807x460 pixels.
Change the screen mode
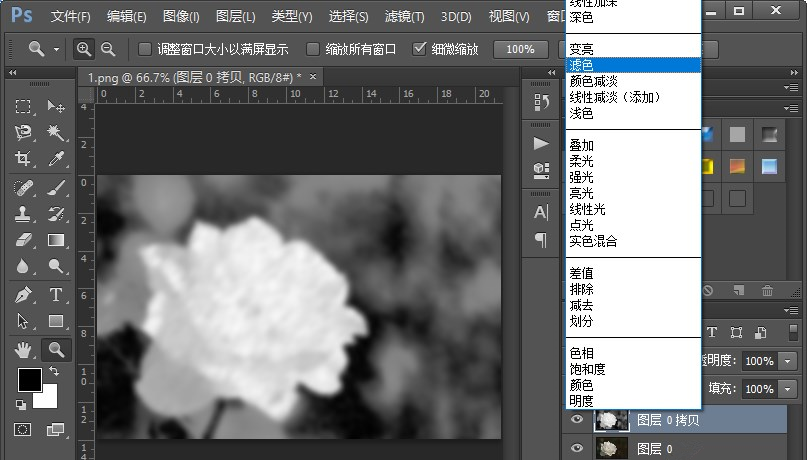(55, 429)
